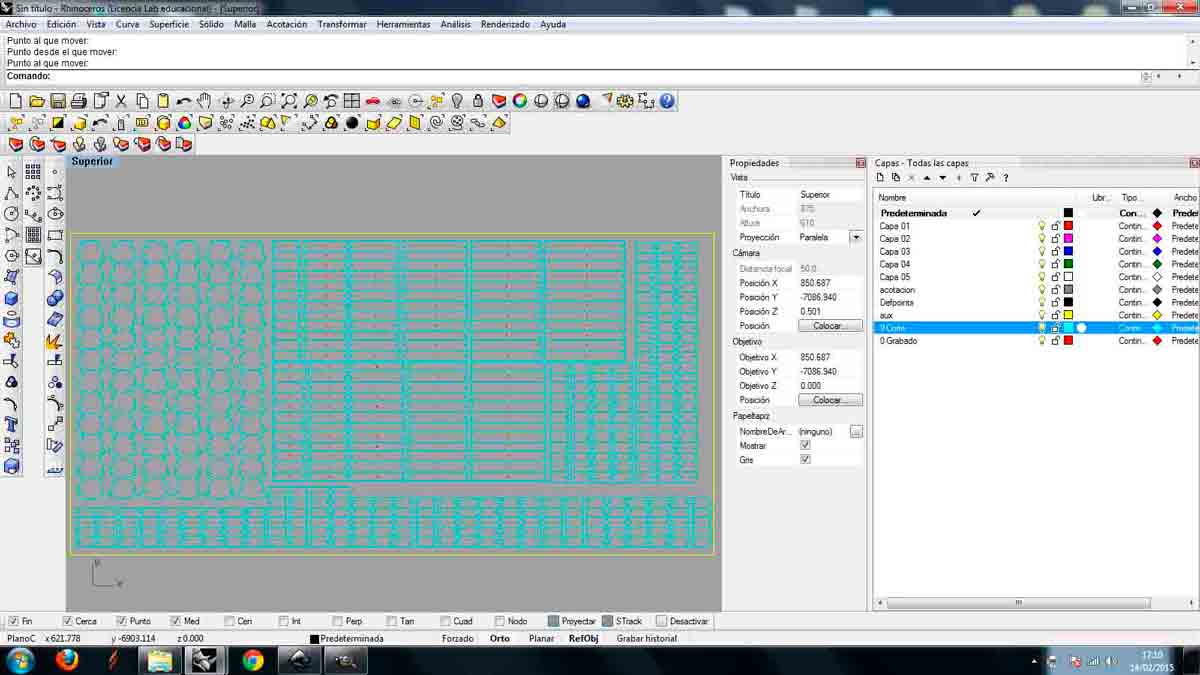Click the red car icon in toolbar
The image size is (1200, 675).
point(373,101)
